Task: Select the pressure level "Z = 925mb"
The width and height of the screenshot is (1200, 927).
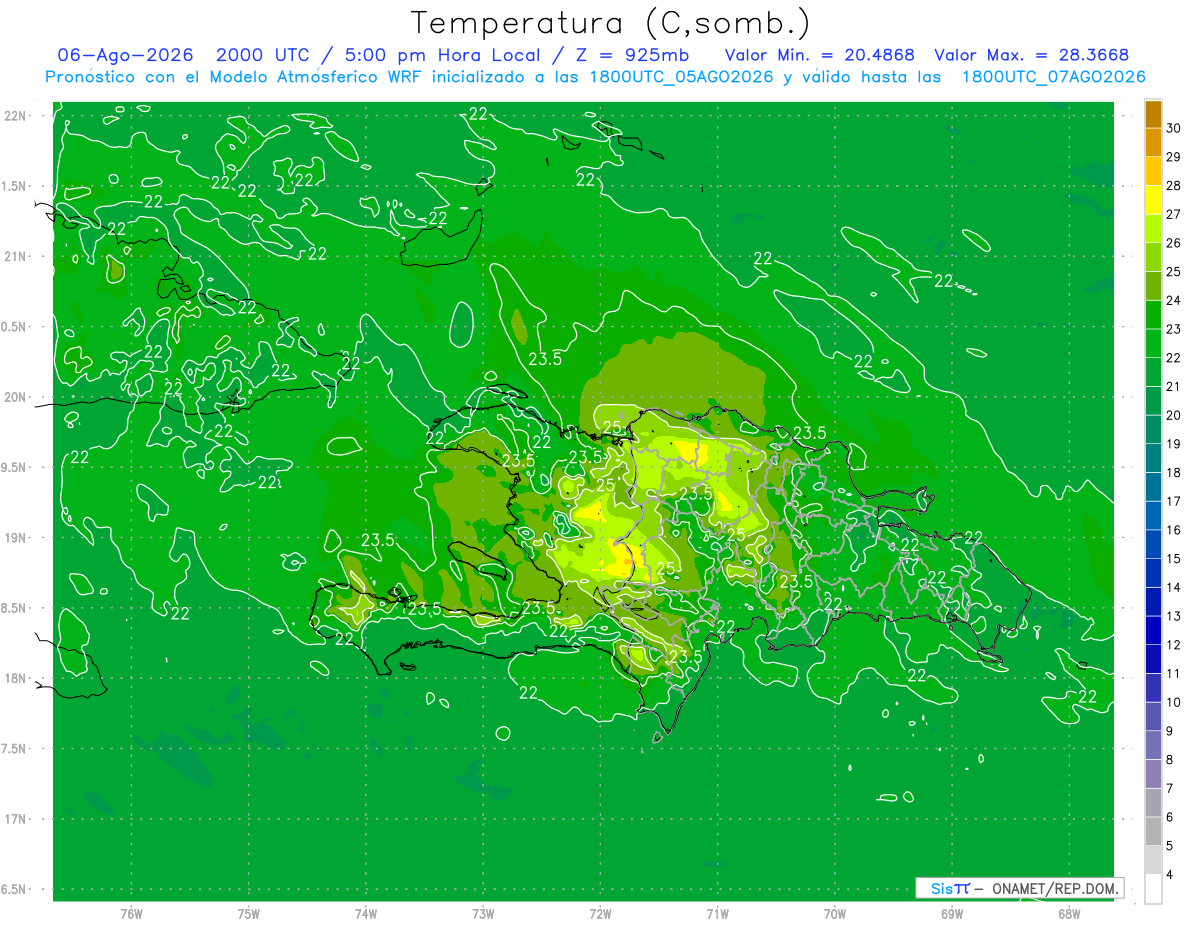Action: [x=633, y=55]
